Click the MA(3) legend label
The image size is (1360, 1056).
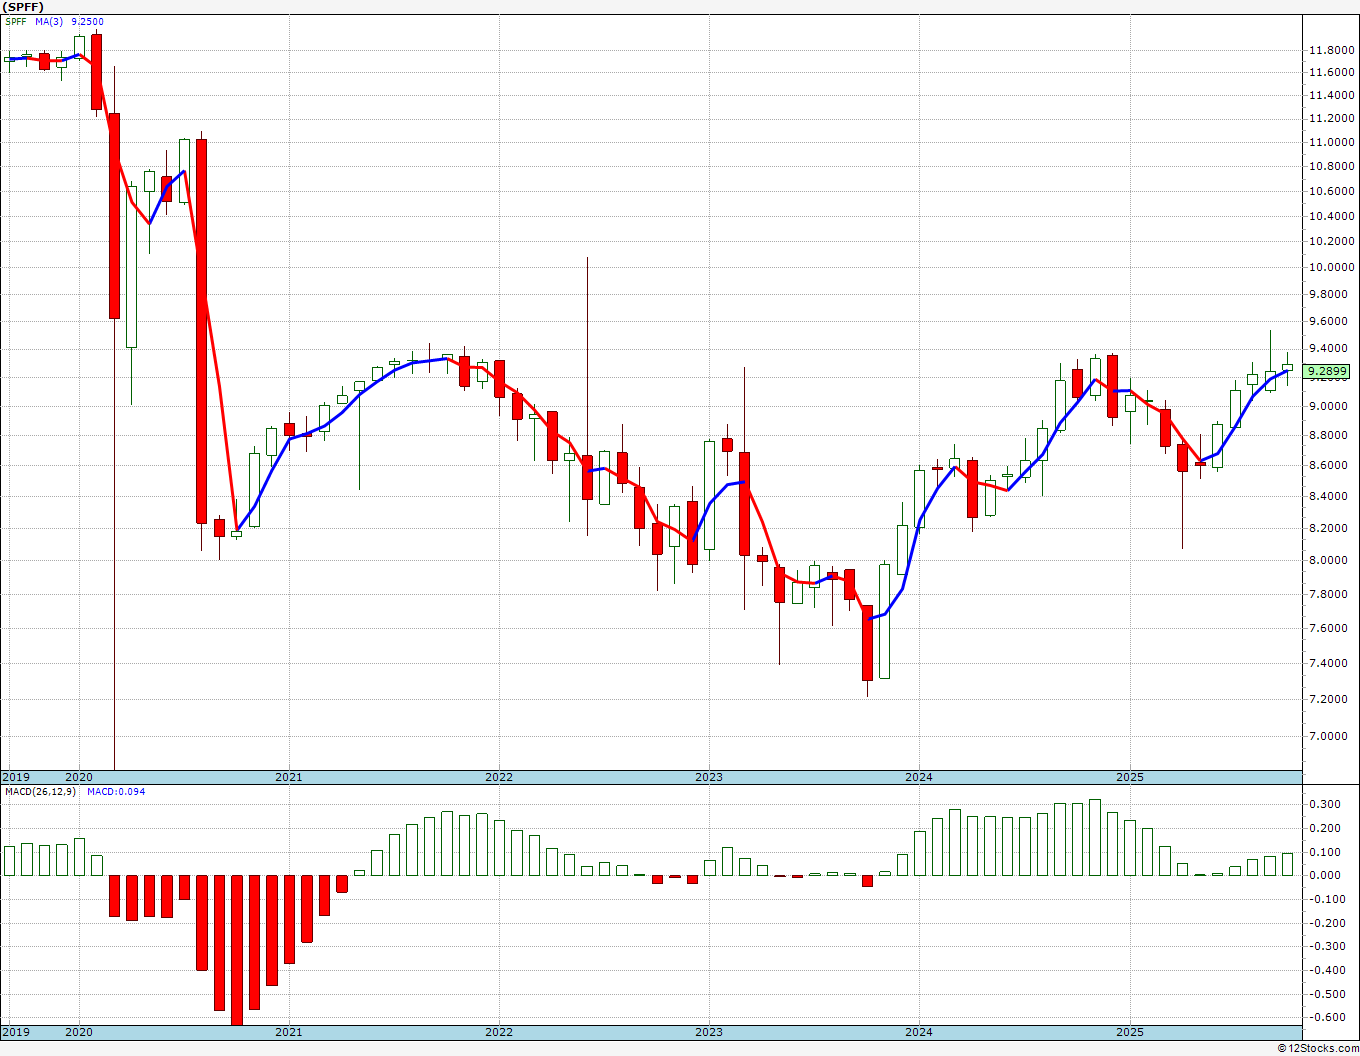pyautogui.click(x=50, y=21)
